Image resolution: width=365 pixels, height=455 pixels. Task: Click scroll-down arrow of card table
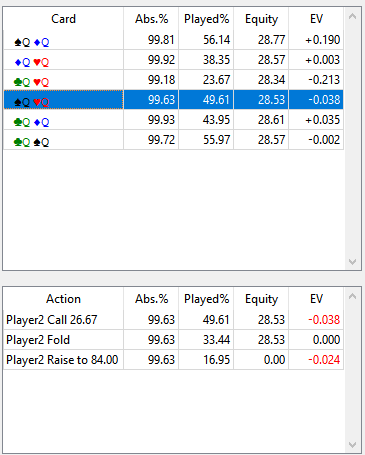point(352,262)
